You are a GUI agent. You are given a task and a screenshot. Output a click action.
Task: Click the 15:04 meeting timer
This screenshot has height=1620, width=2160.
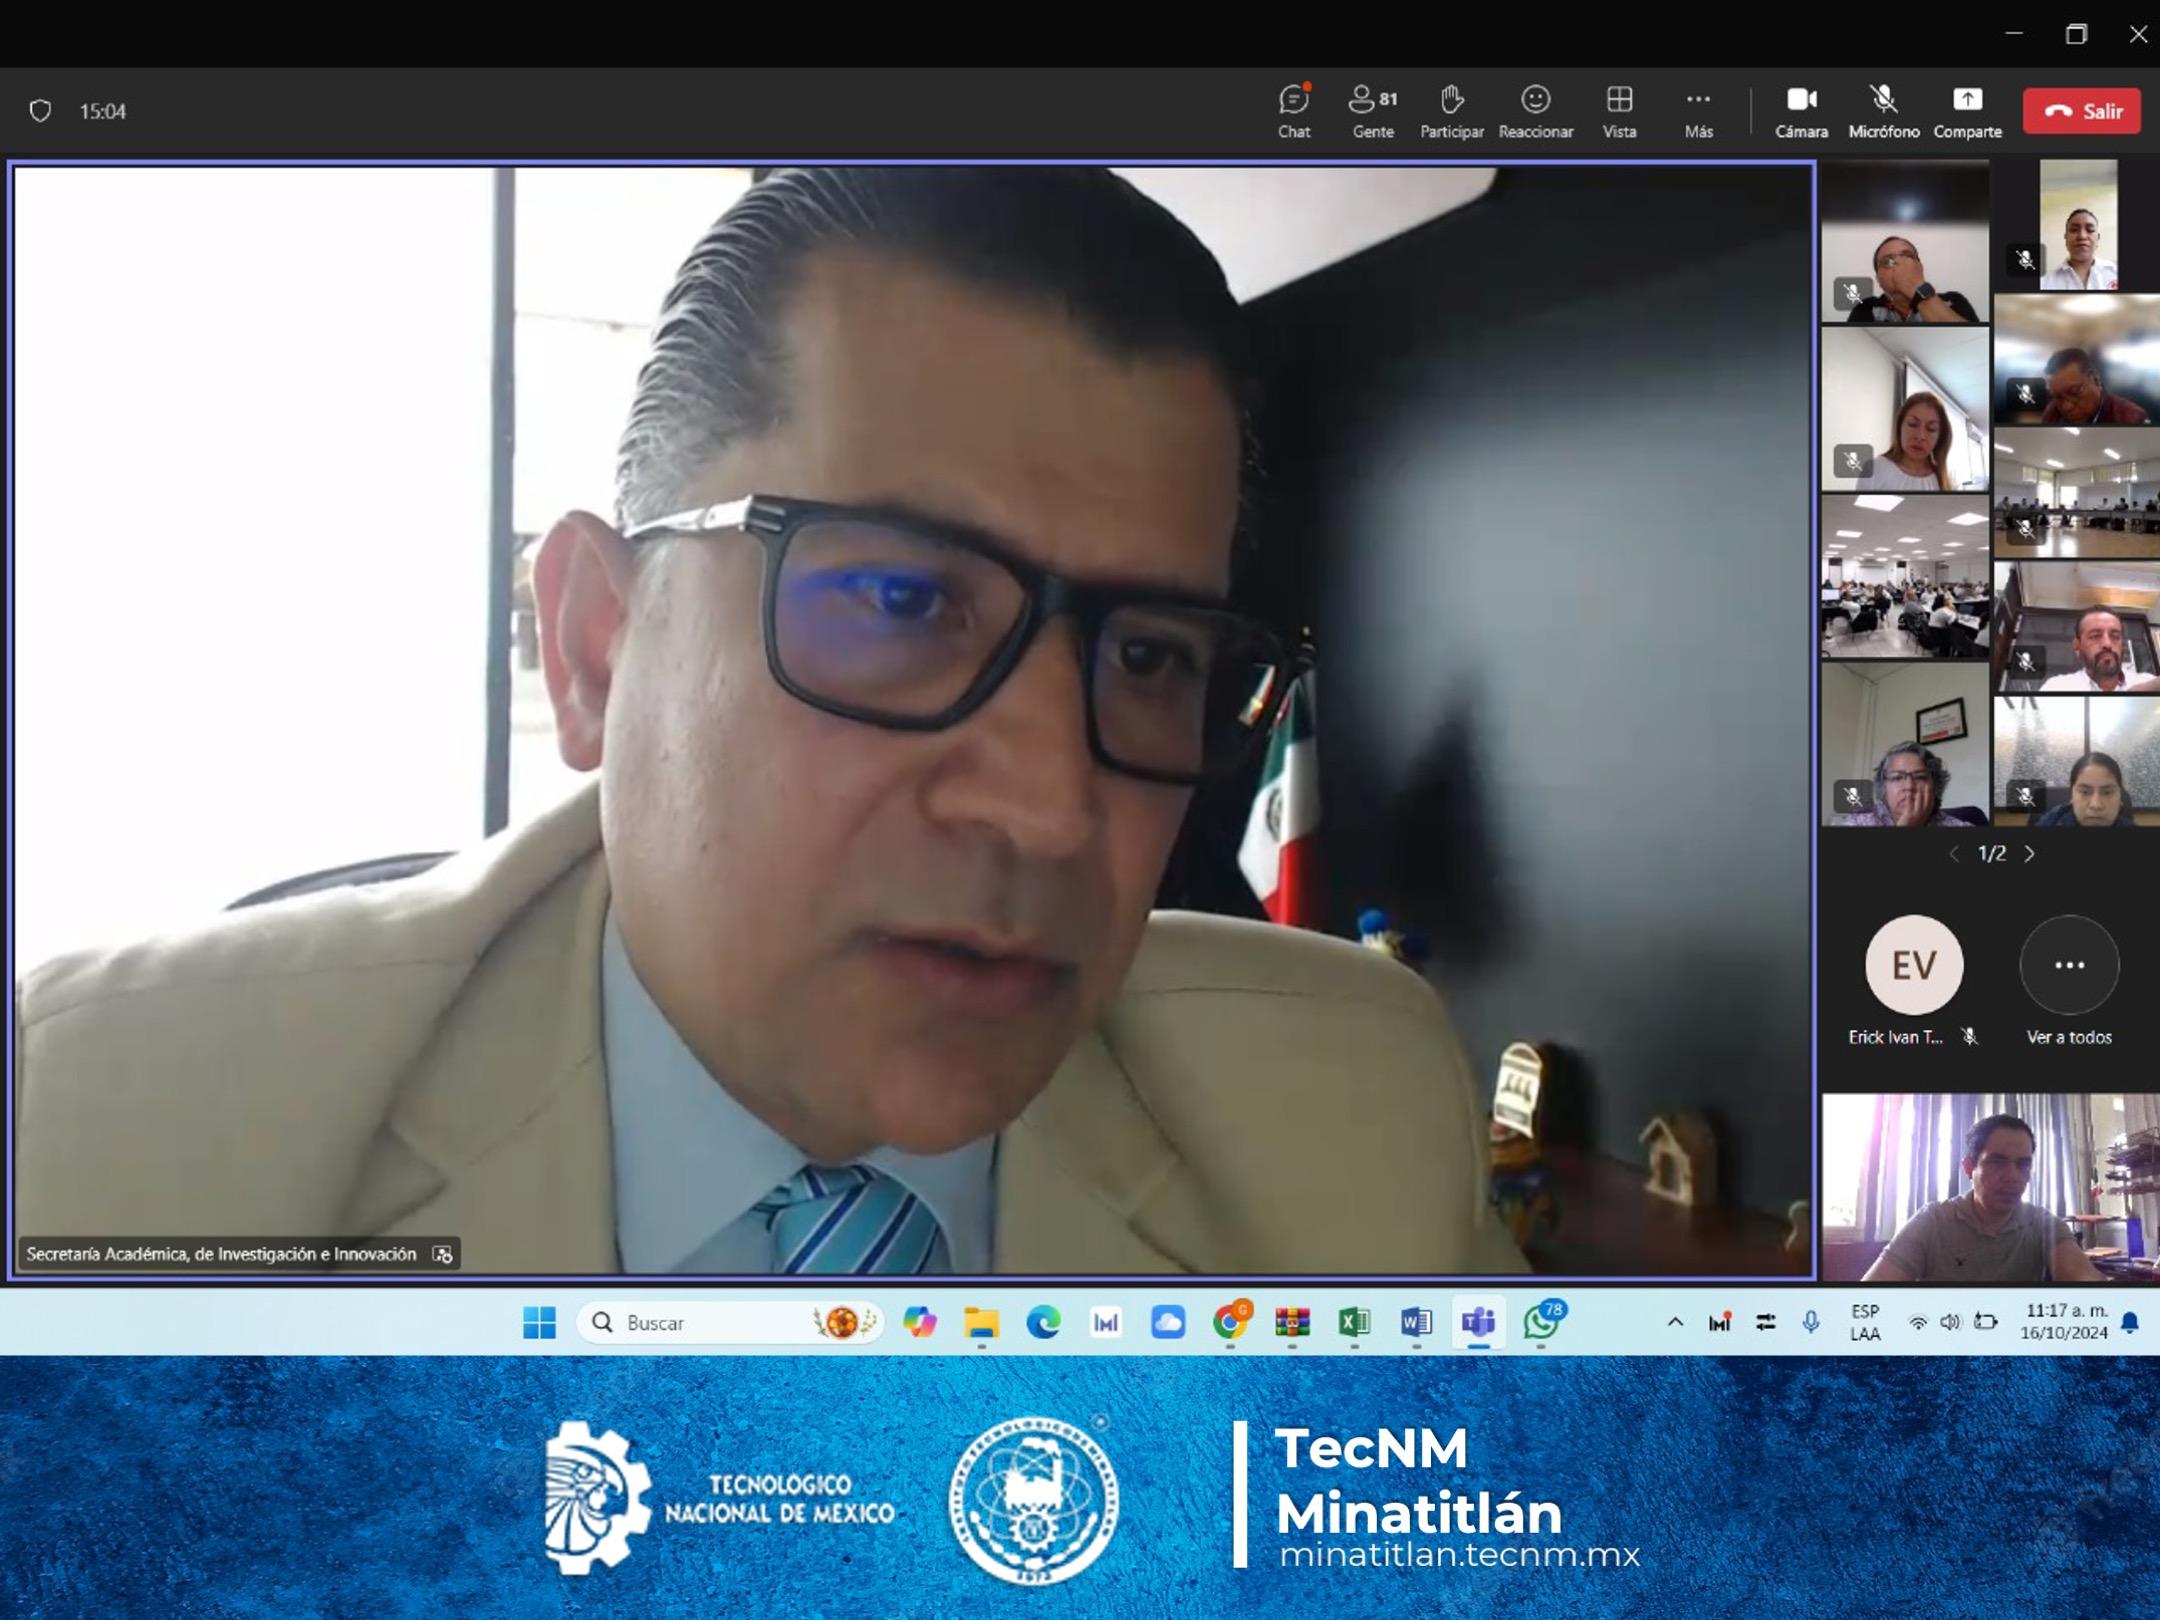pos(103,111)
